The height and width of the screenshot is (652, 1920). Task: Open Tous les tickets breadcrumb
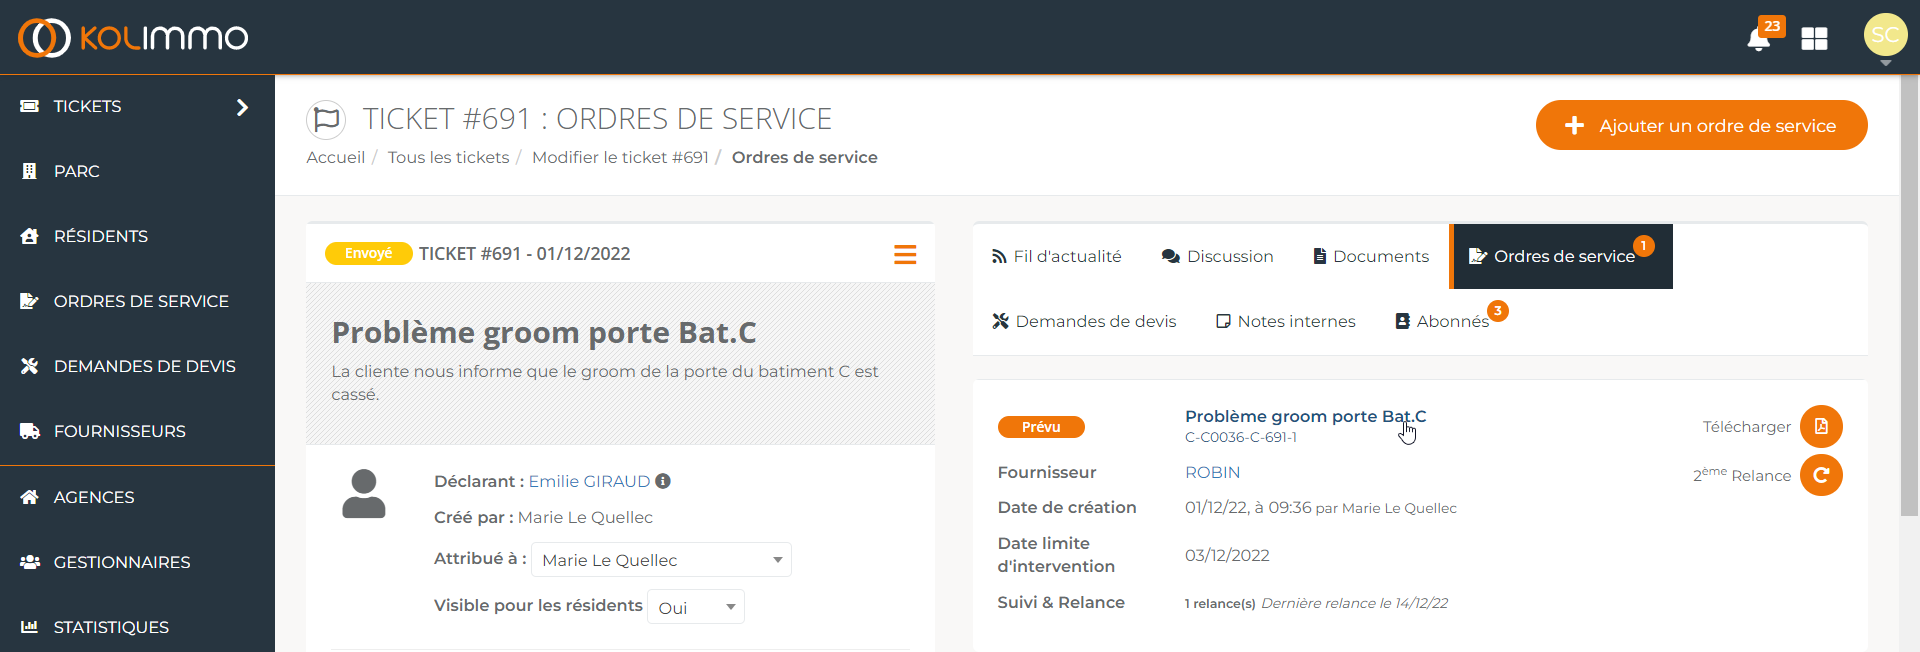pos(449,158)
